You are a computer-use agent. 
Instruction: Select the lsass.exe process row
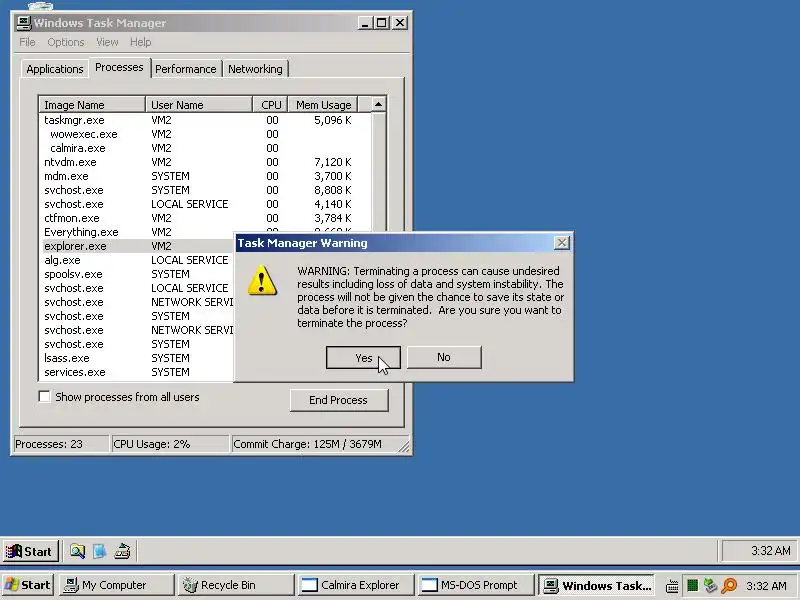coord(137,358)
